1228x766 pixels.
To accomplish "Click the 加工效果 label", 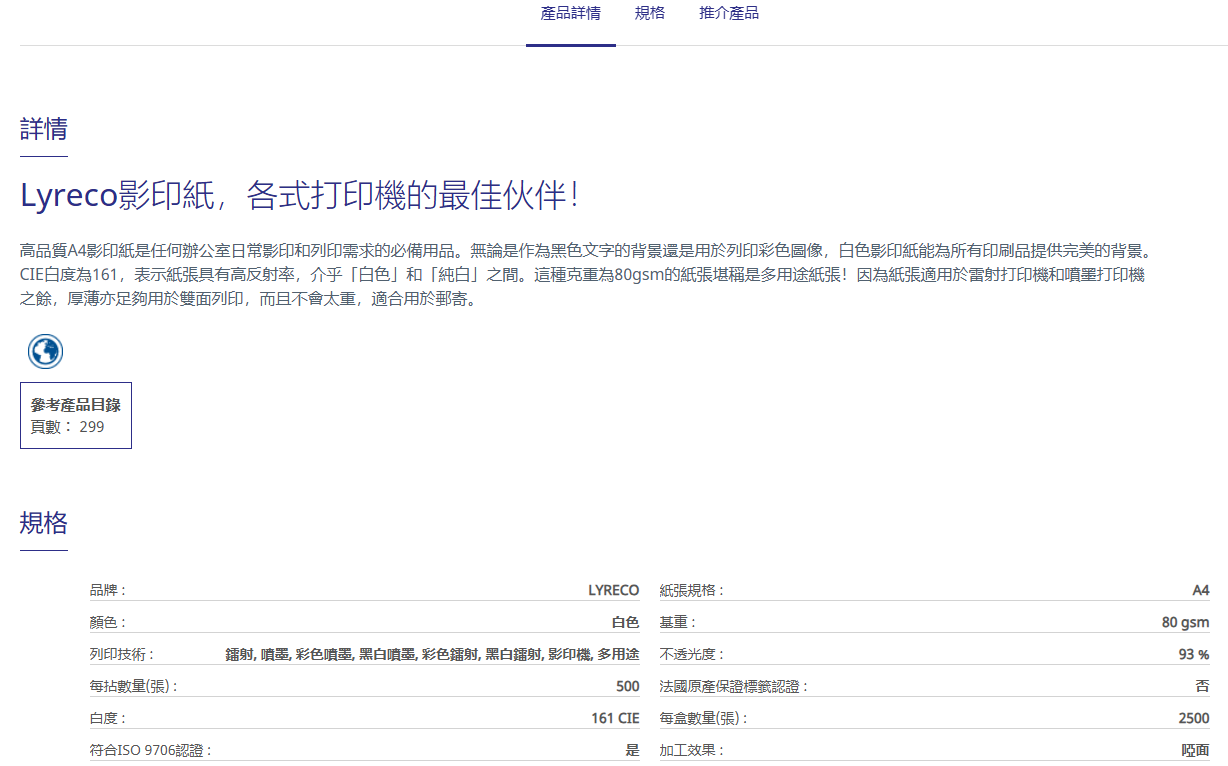I will coord(692,751).
